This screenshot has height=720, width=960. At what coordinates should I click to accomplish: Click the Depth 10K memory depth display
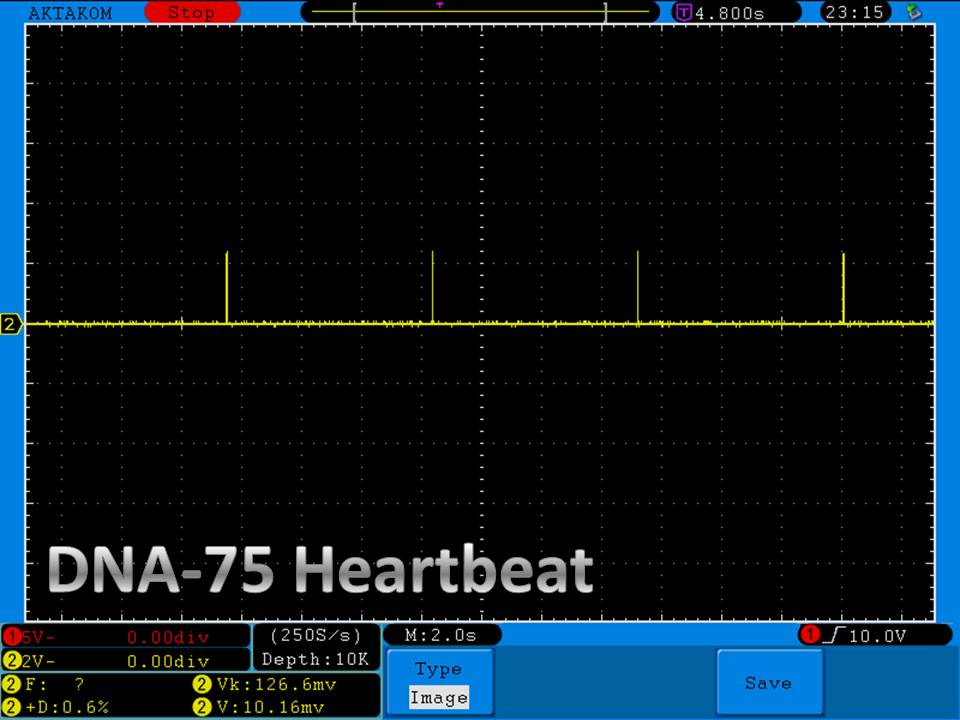click(x=315, y=660)
